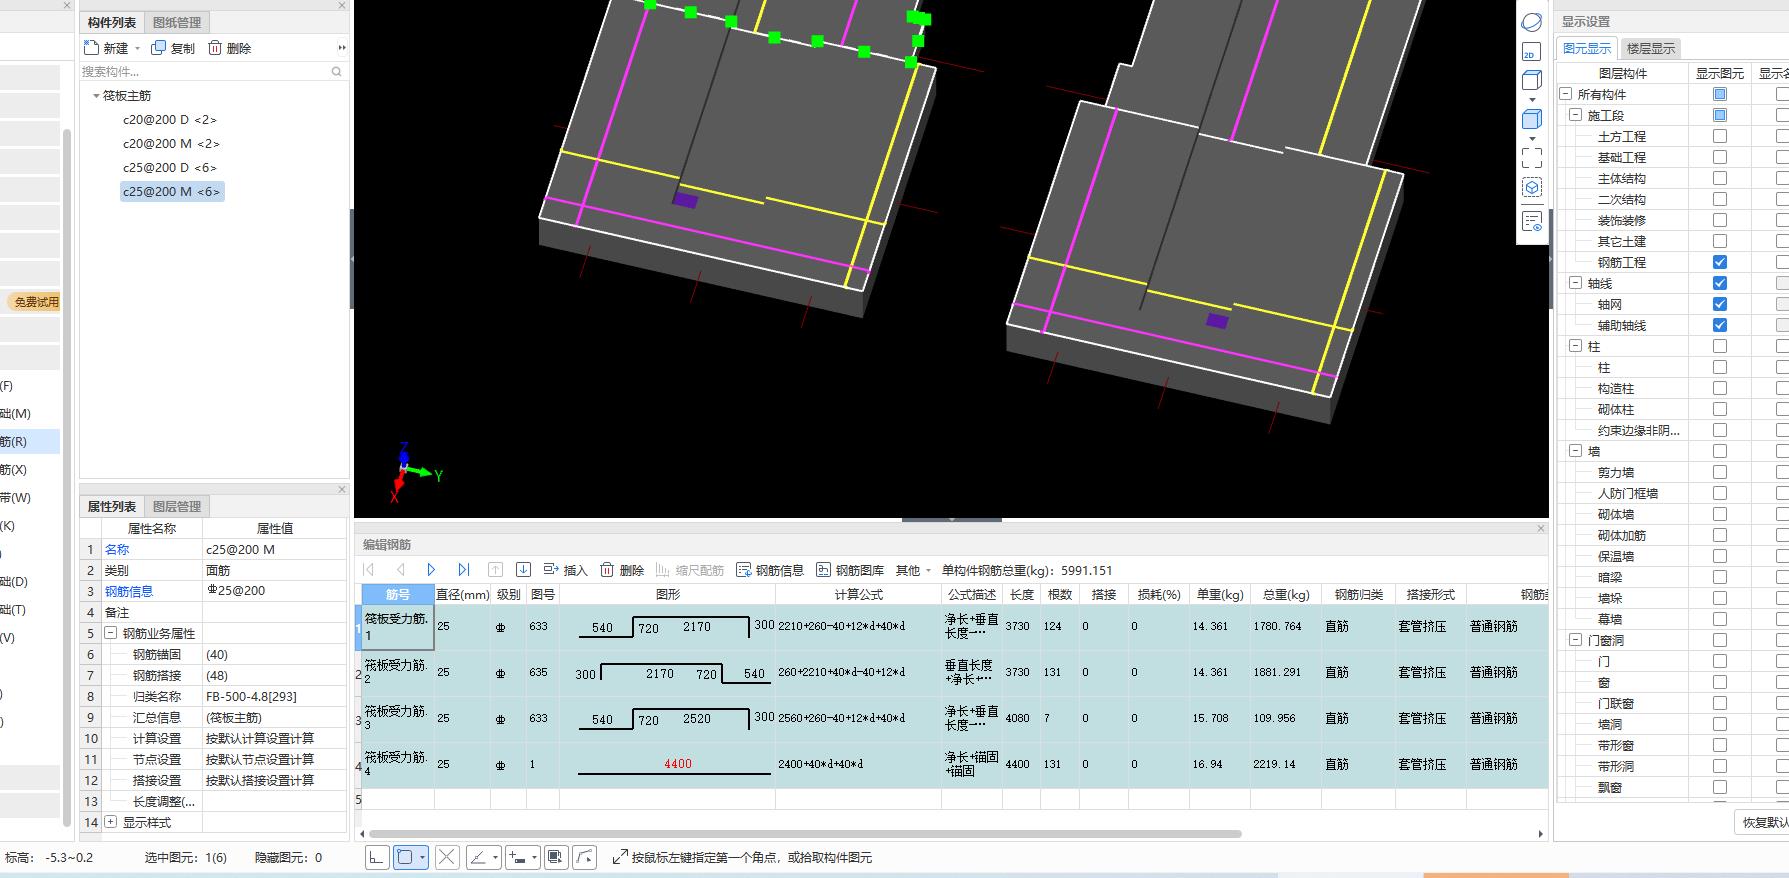This screenshot has width=1789, height=878.
Task: Uncheck 钢筋工程 display checkbox
Action: point(1720,262)
